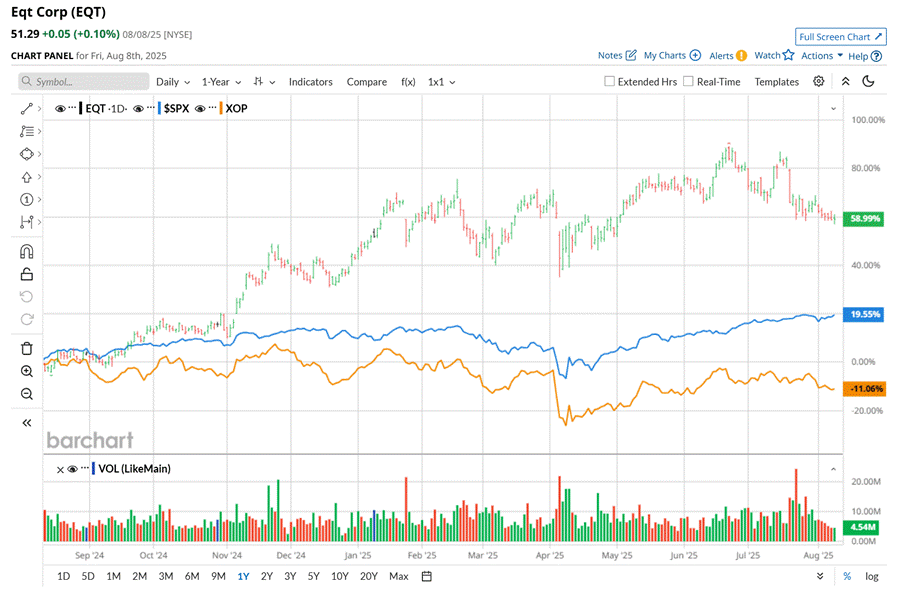Select the 5Y range tab
Image resolution: width=904 pixels, height=597 pixels.
click(x=314, y=576)
